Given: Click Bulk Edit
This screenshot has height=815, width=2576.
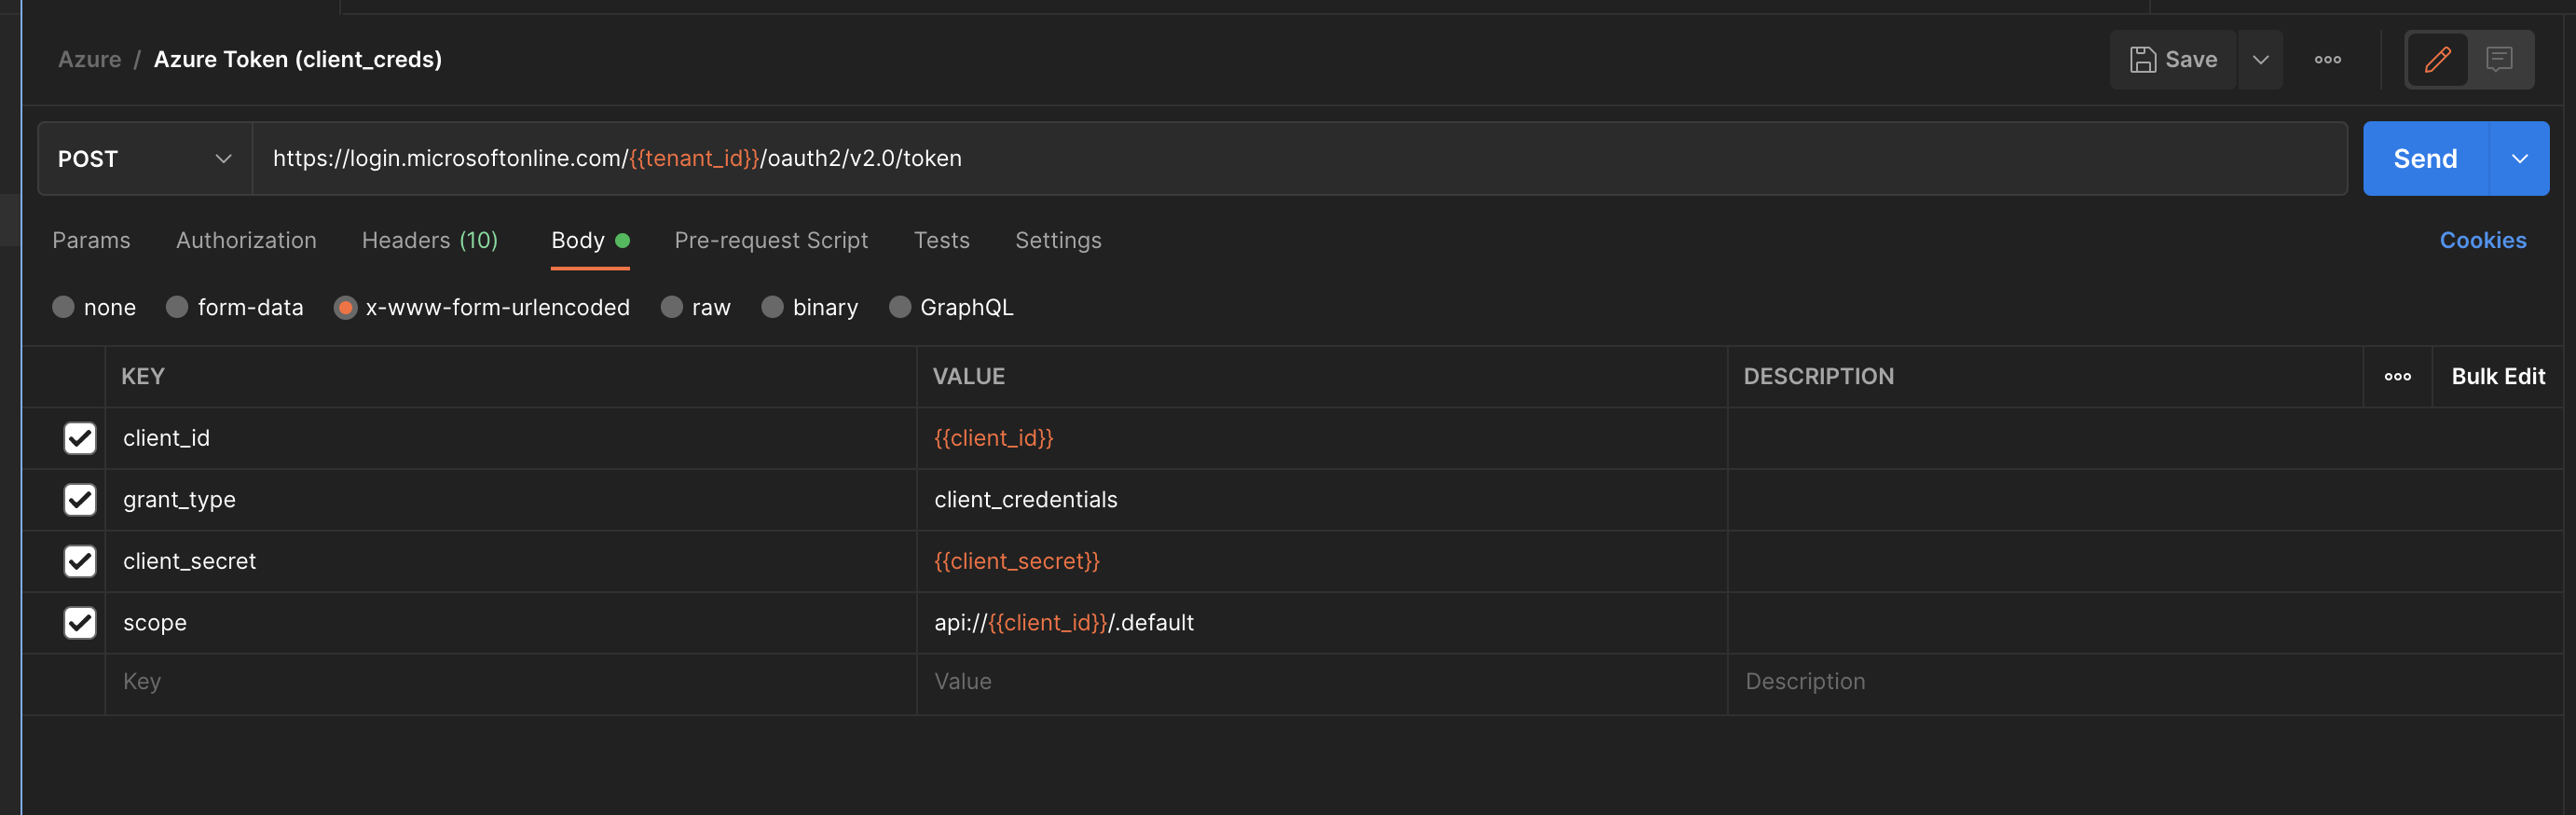Looking at the screenshot, I should coord(2497,377).
